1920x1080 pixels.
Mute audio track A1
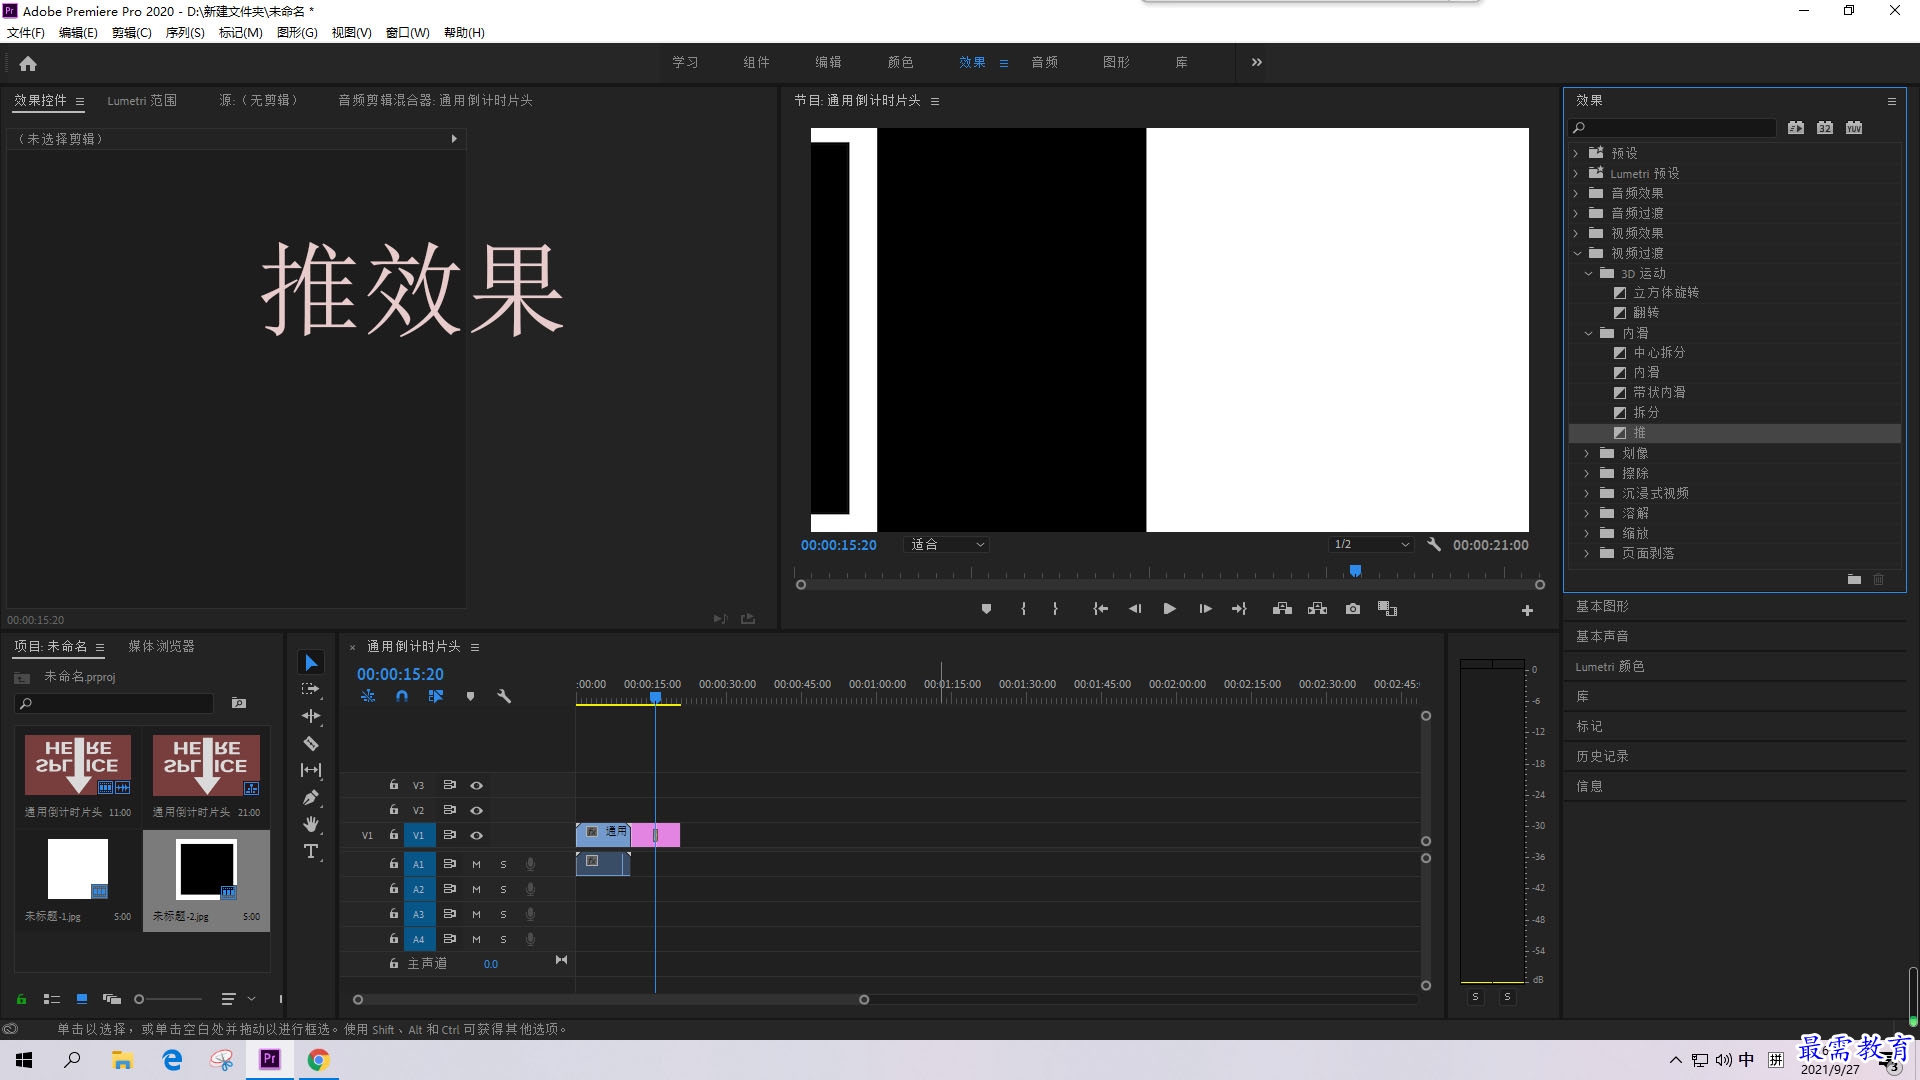pyautogui.click(x=476, y=864)
